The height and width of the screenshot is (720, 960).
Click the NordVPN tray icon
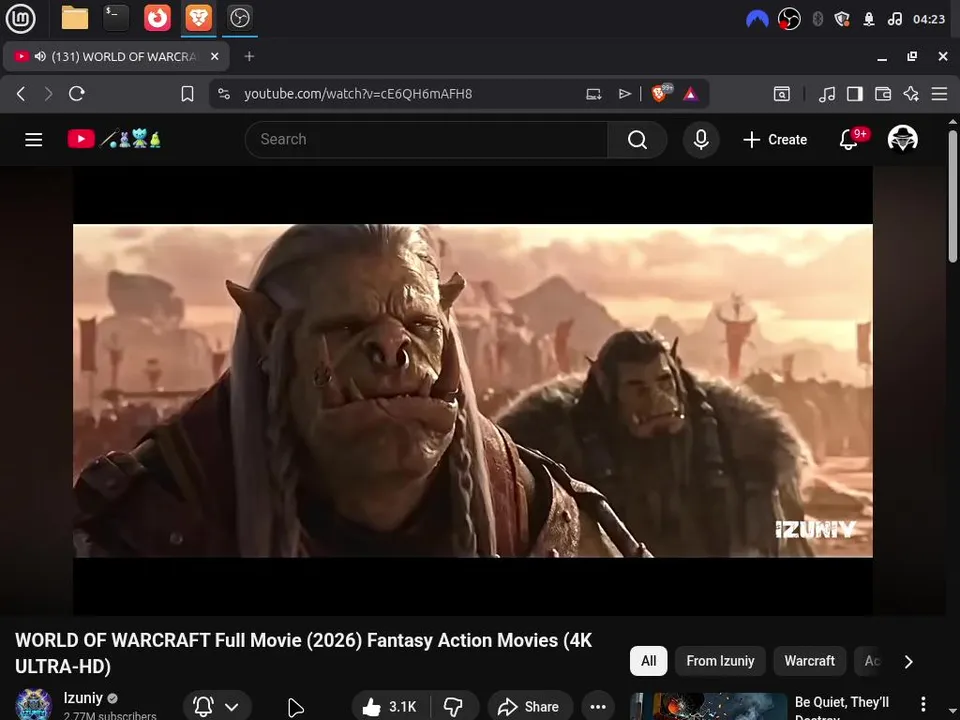[757, 20]
